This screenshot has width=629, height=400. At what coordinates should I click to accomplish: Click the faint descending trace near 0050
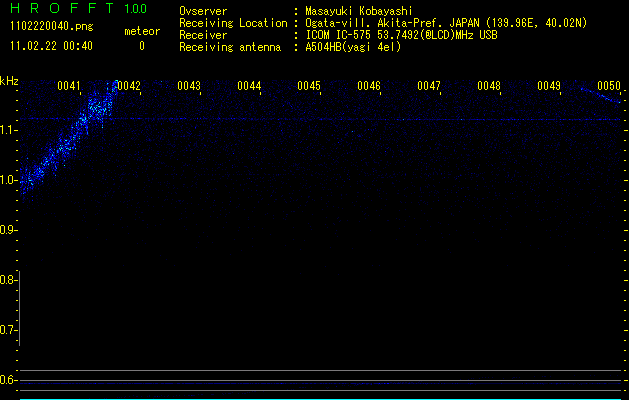coord(600,95)
